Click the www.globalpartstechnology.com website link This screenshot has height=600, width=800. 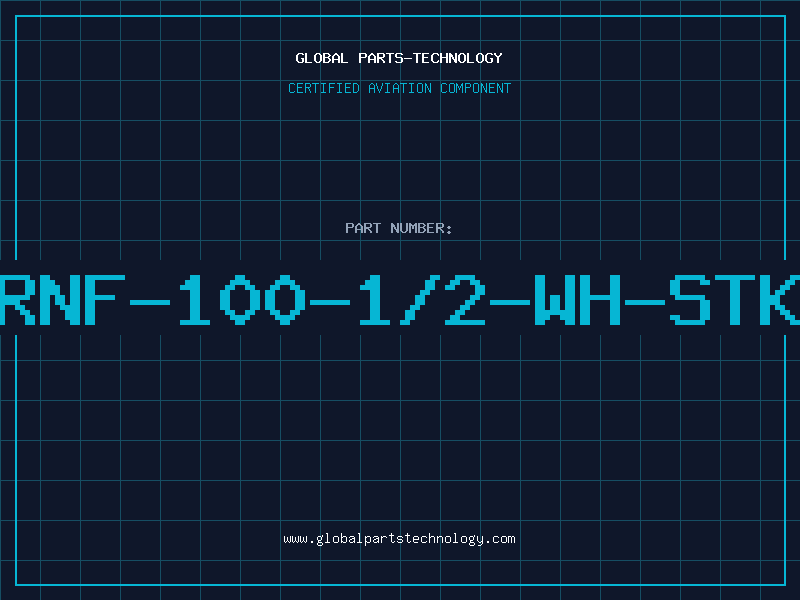pos(399,539)
